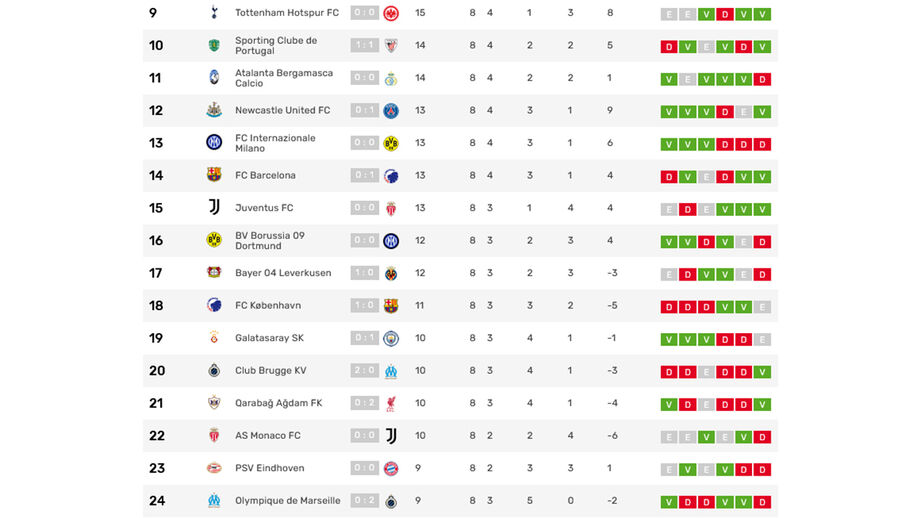Click the opponent crest in Galatasaray's row
The width and height of the screenshot is (920, 518).
[391, 338]
